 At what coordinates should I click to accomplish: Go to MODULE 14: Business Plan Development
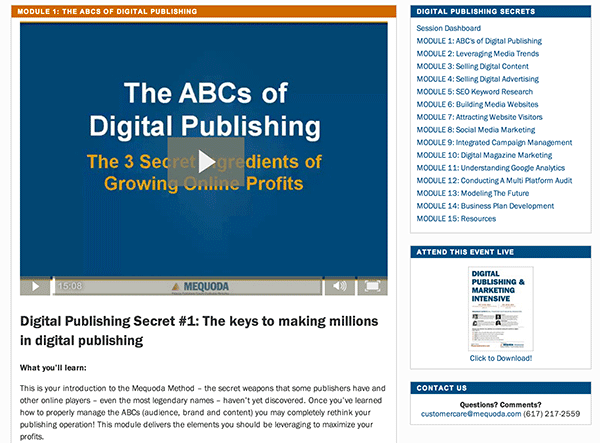click(x=485, y=206)
